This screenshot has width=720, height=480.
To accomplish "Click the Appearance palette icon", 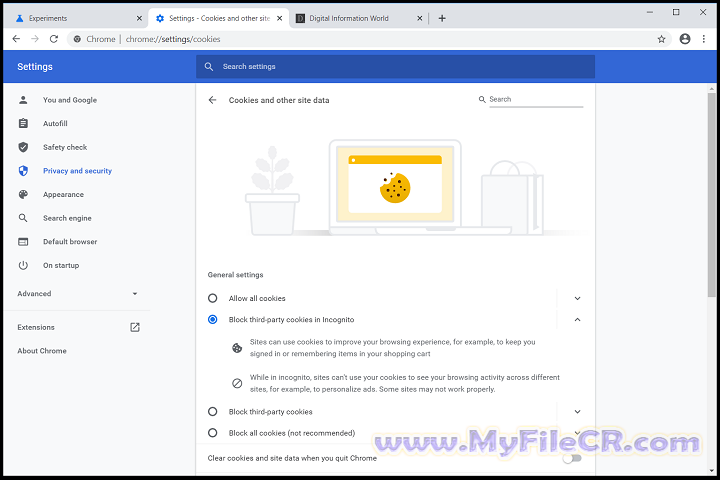I will [23, 194].
